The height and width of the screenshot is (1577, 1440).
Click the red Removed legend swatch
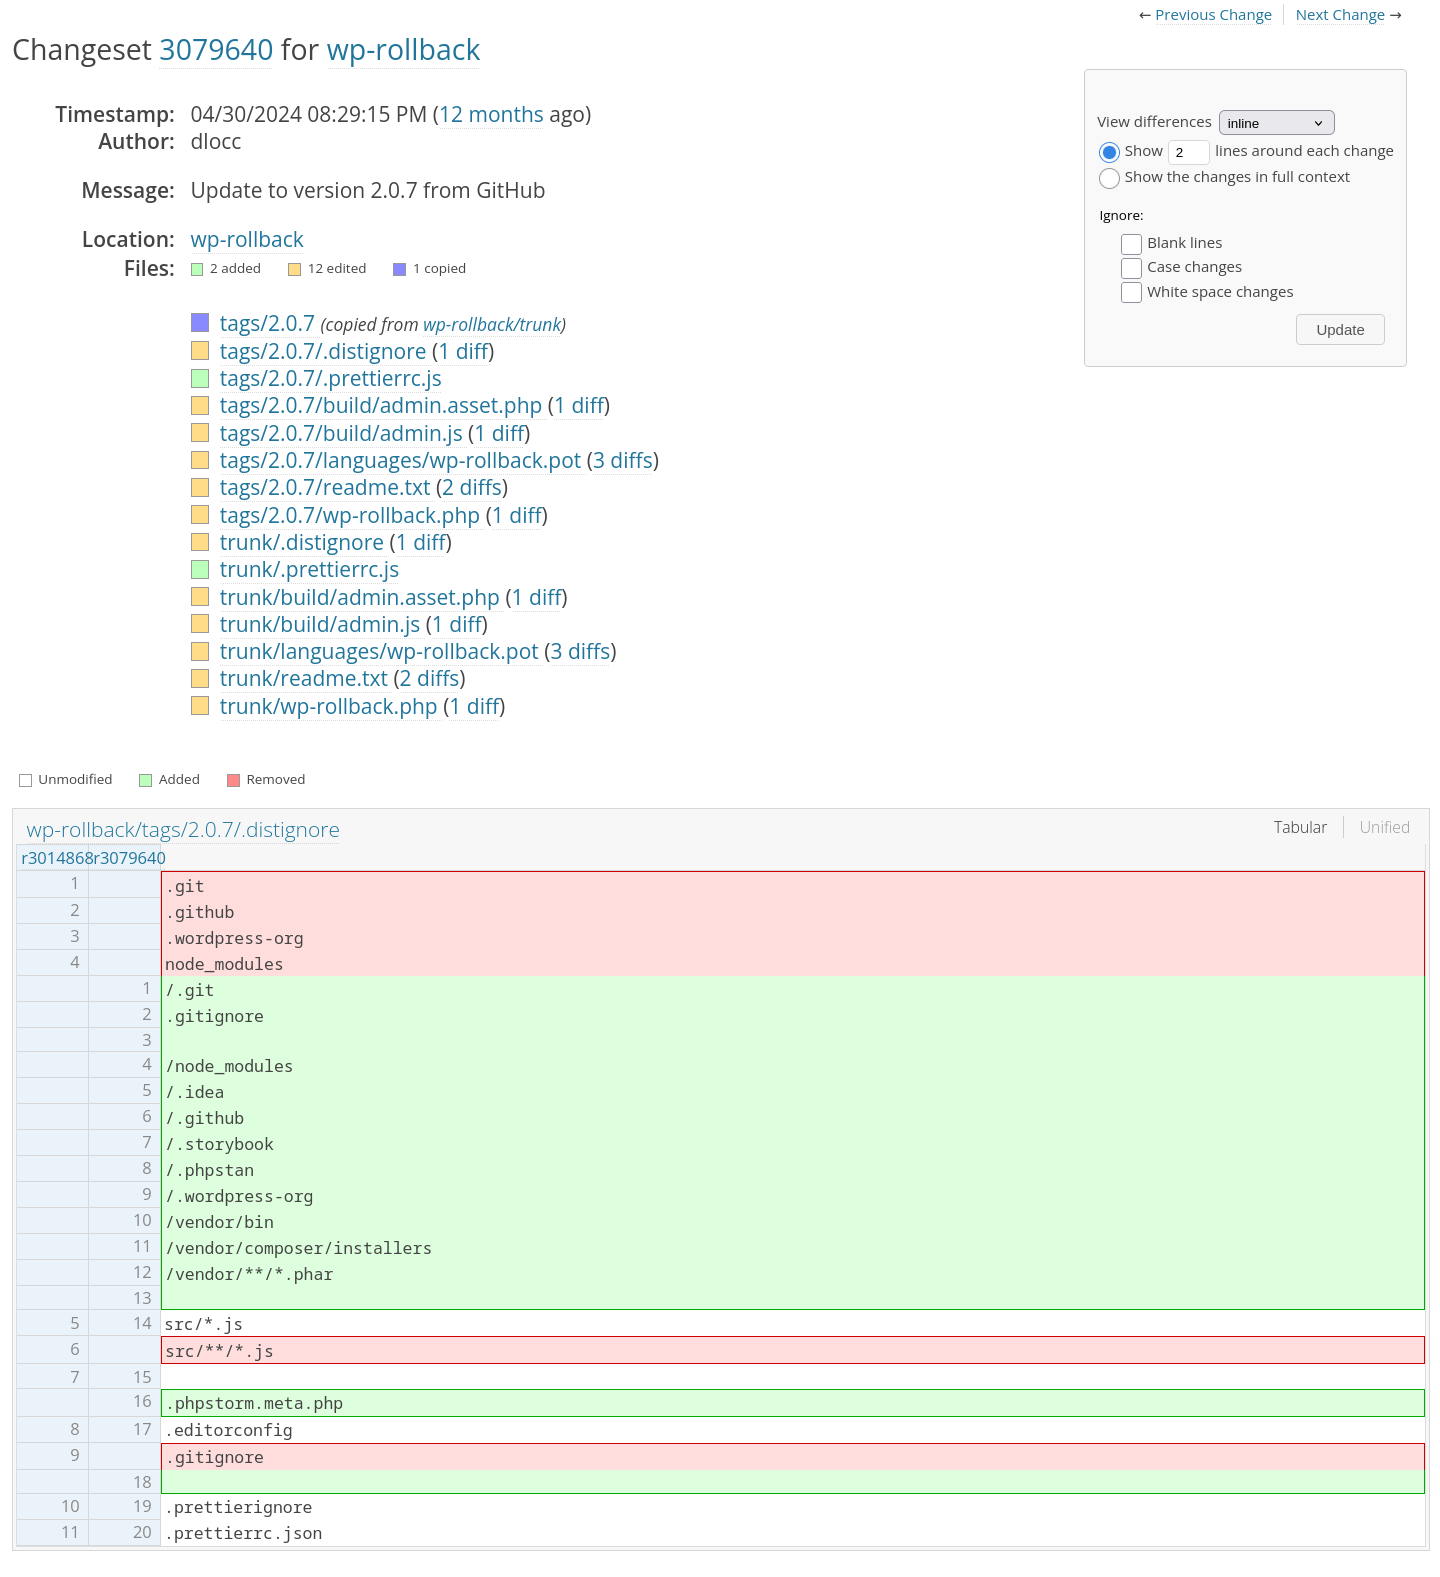234,780
